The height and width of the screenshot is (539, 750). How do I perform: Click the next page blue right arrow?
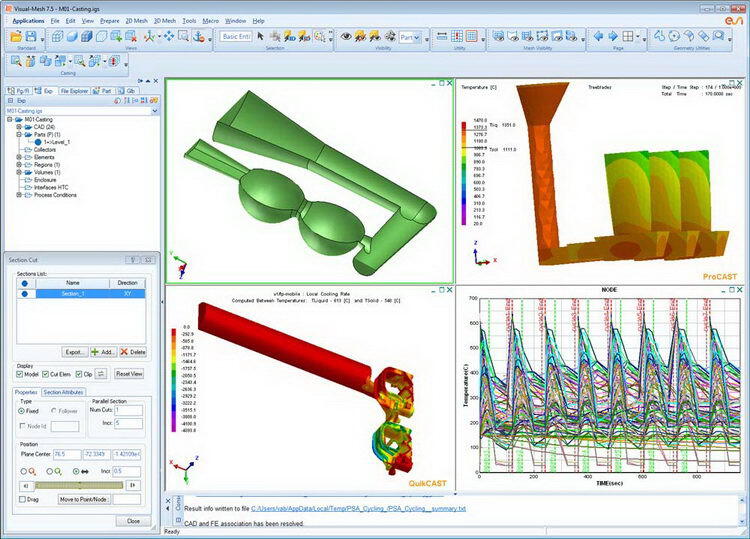coord(612,36)
